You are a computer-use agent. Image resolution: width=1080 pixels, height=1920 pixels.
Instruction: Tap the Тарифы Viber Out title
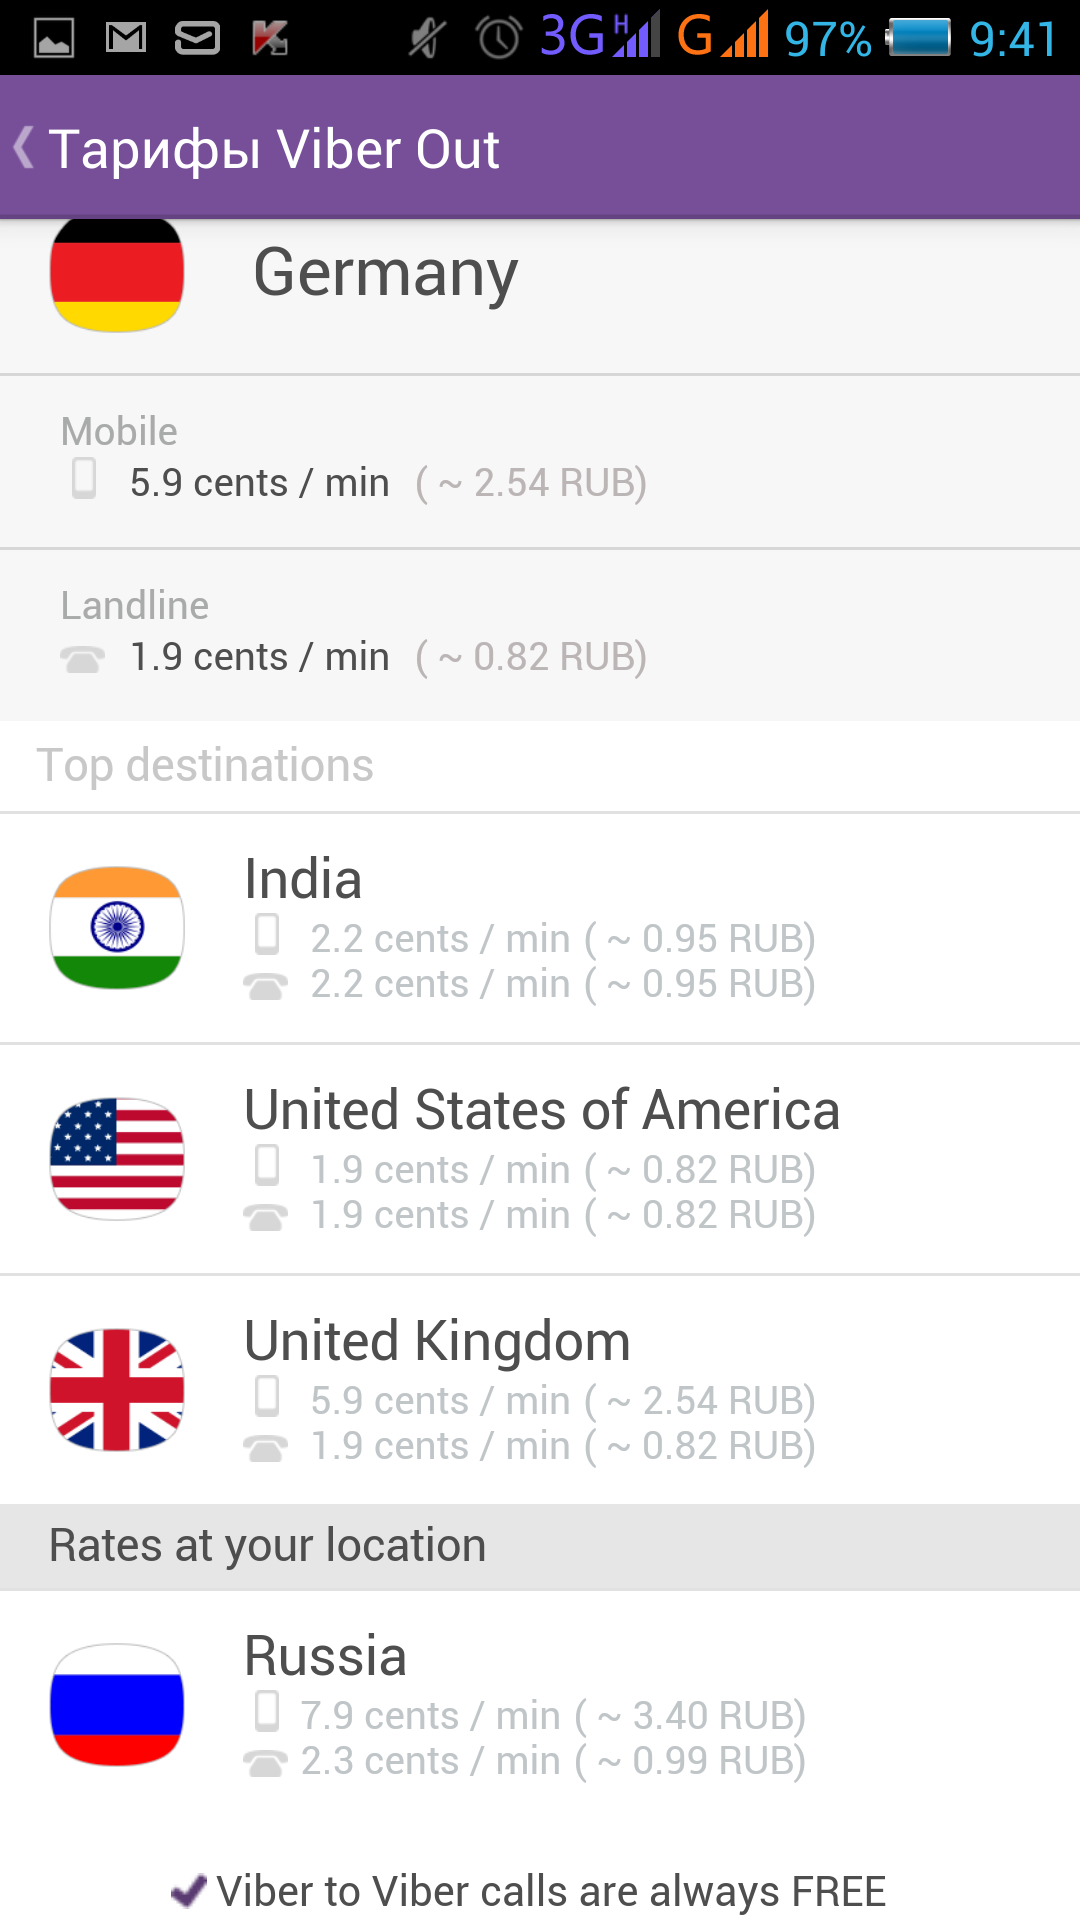coord(274,150)
